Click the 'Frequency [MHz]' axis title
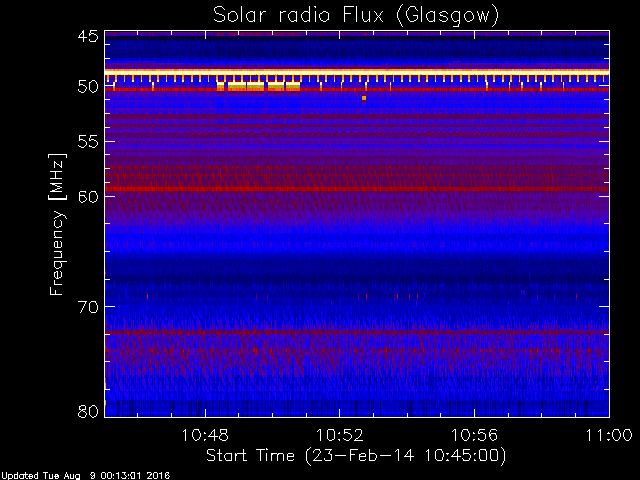This screenshot has width=640, height=480. 58,224
